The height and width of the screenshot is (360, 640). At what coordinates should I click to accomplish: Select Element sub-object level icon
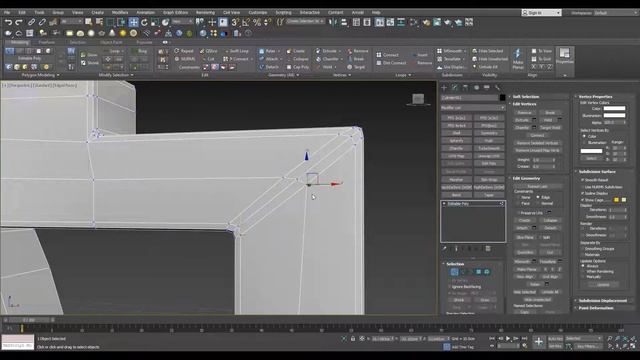487,272
